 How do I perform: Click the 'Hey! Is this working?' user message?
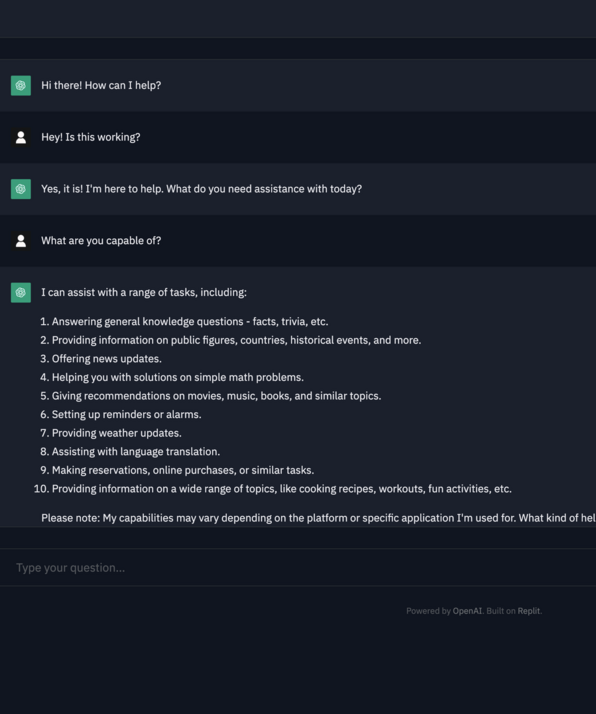pyautogui.click(x=91, y=138)
